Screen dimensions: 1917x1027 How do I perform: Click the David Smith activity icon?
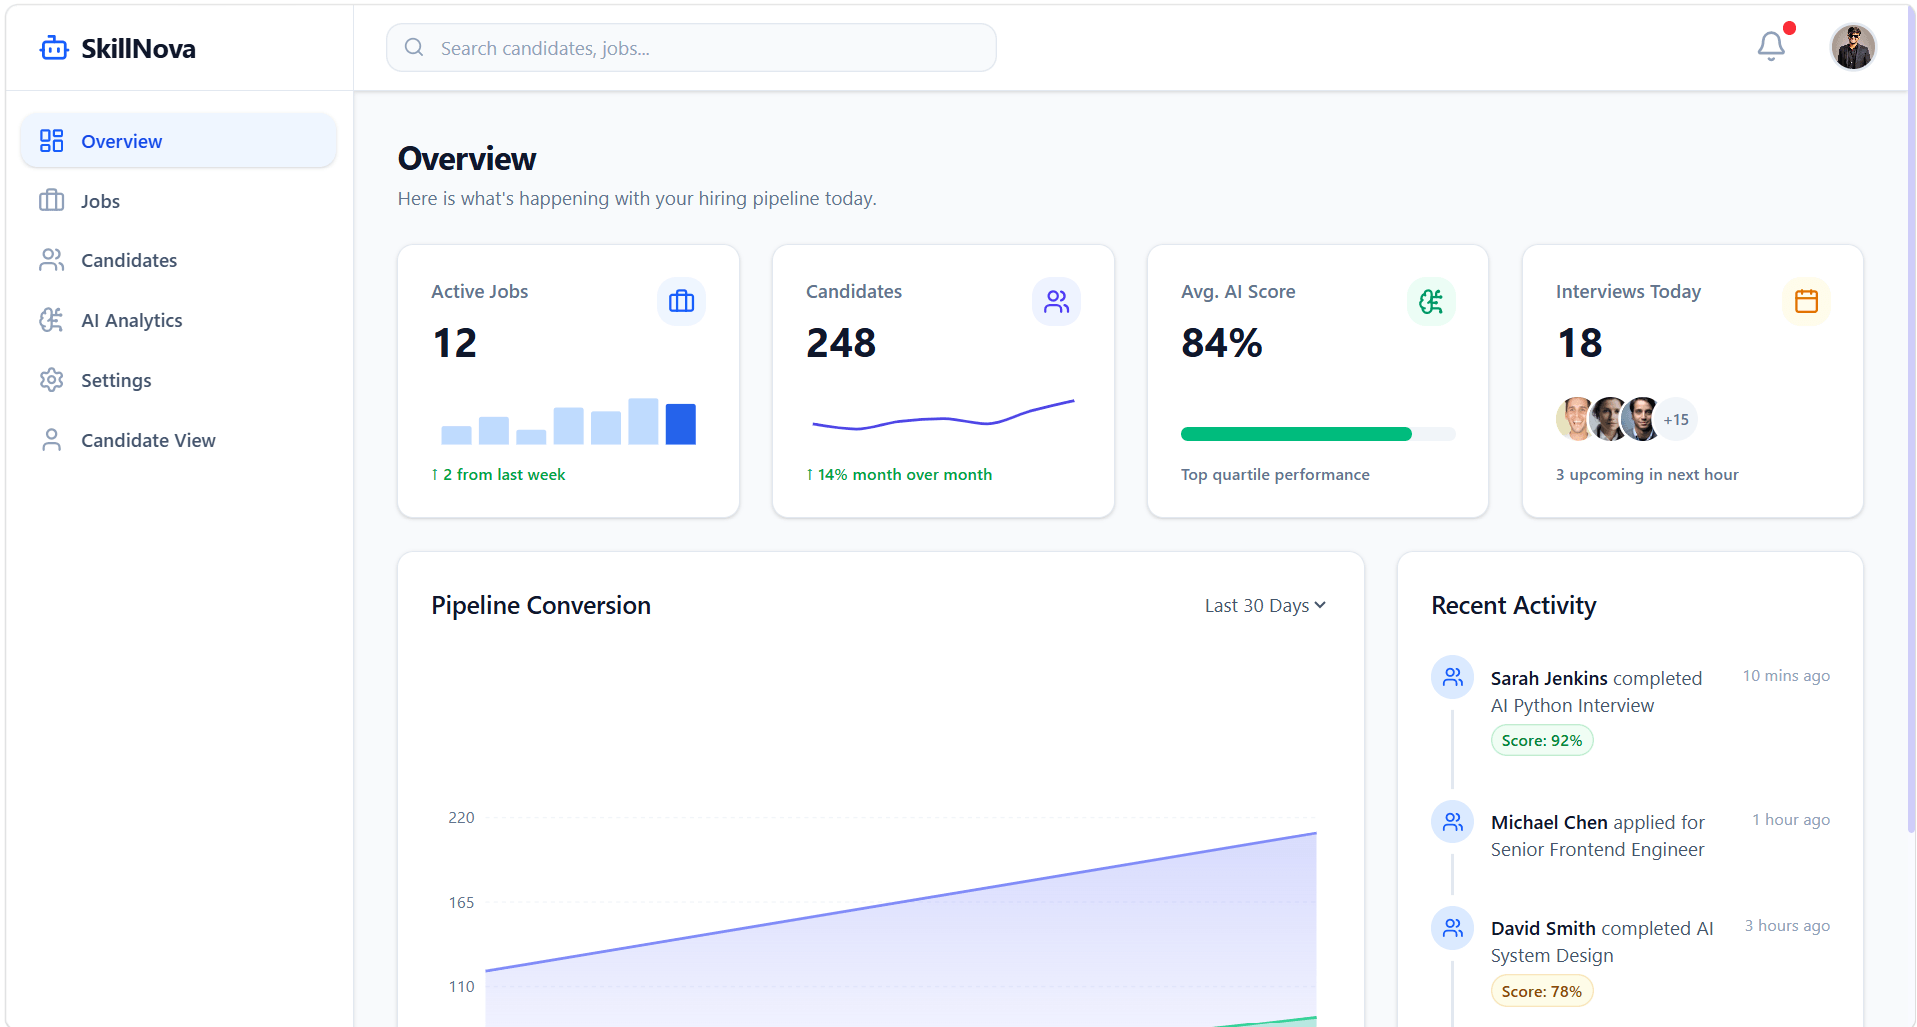pos(1452,928)
